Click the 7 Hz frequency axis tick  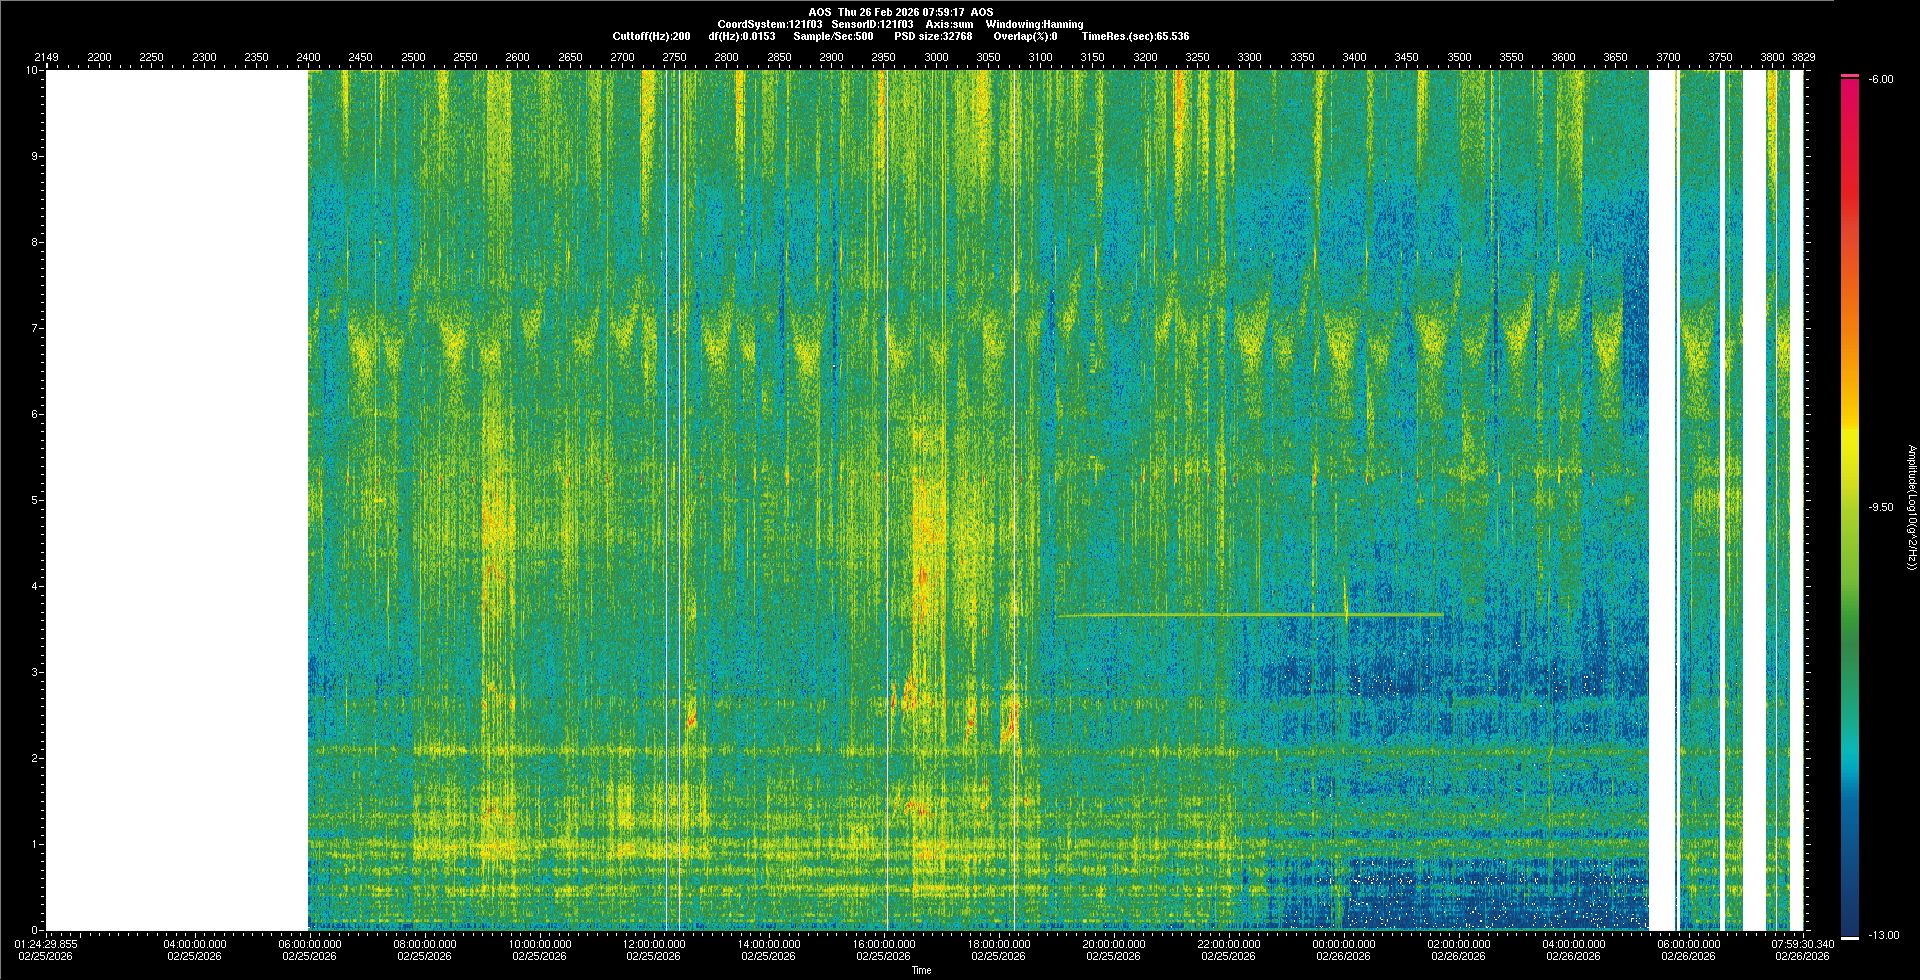(34, 328)
